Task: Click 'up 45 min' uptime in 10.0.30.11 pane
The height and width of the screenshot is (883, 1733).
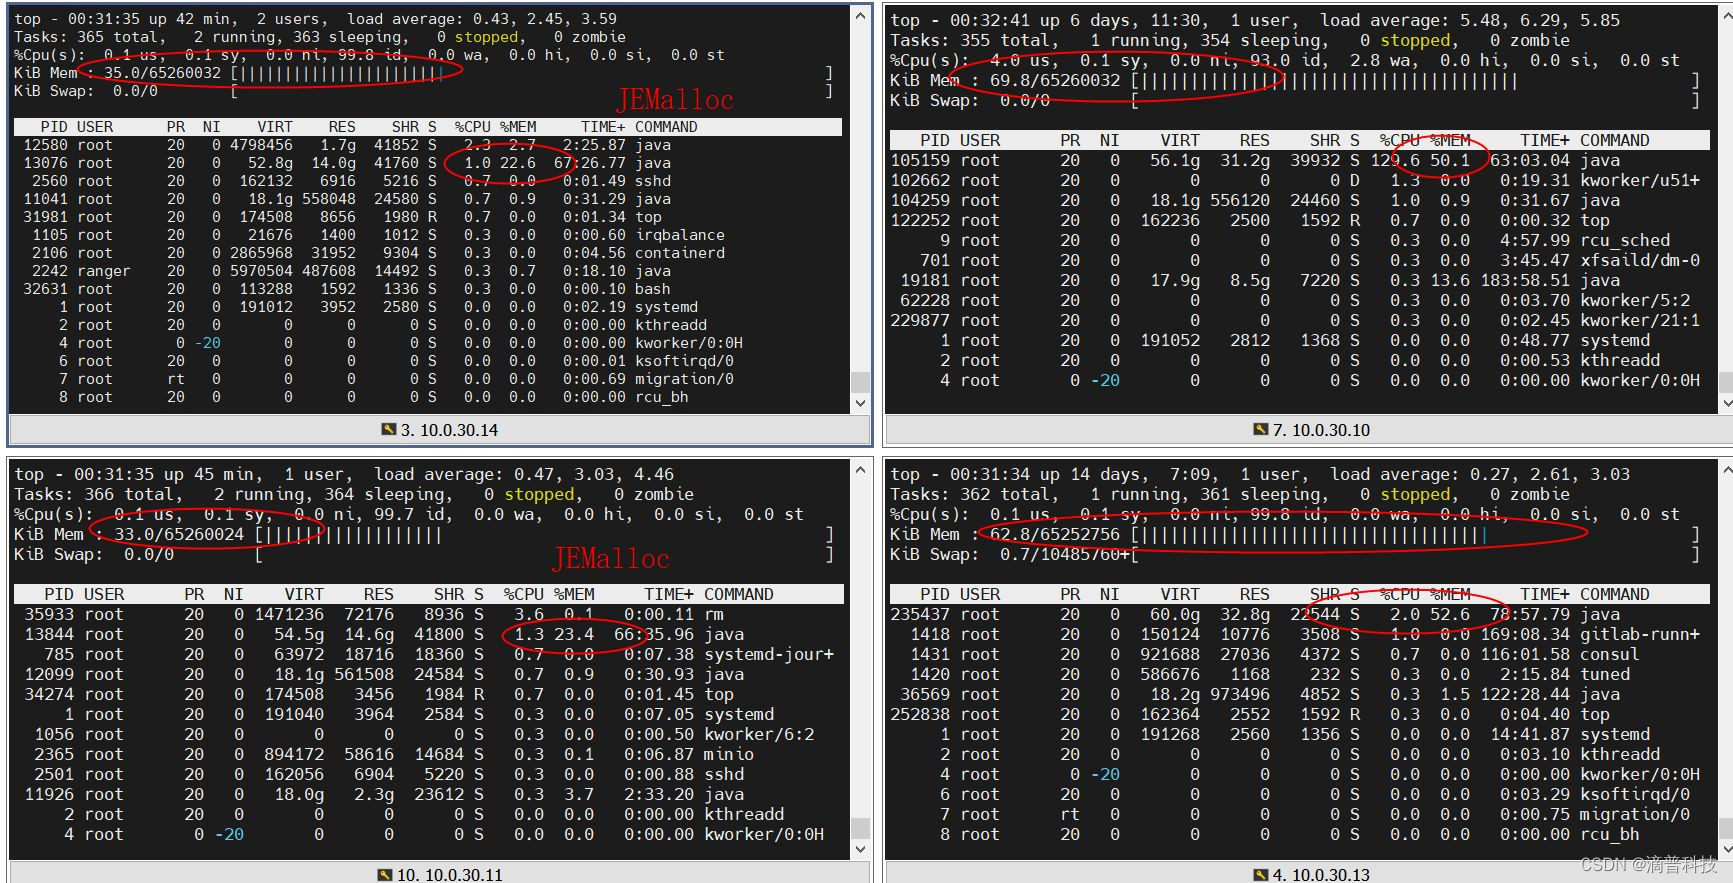Action: click(x=214, y=474)
